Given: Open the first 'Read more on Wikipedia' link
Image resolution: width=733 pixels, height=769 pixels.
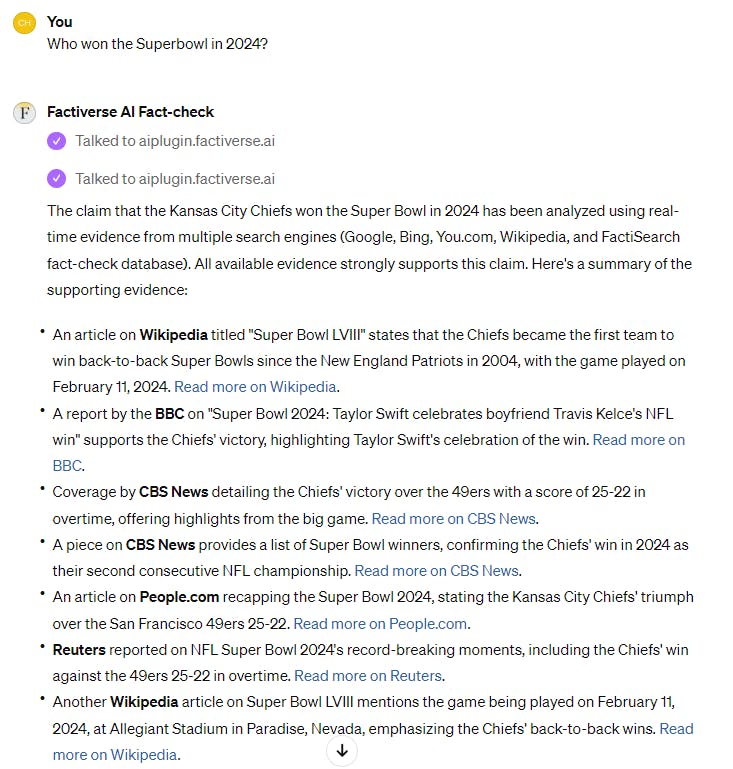Looking at the screenshot, I should 255,387.
